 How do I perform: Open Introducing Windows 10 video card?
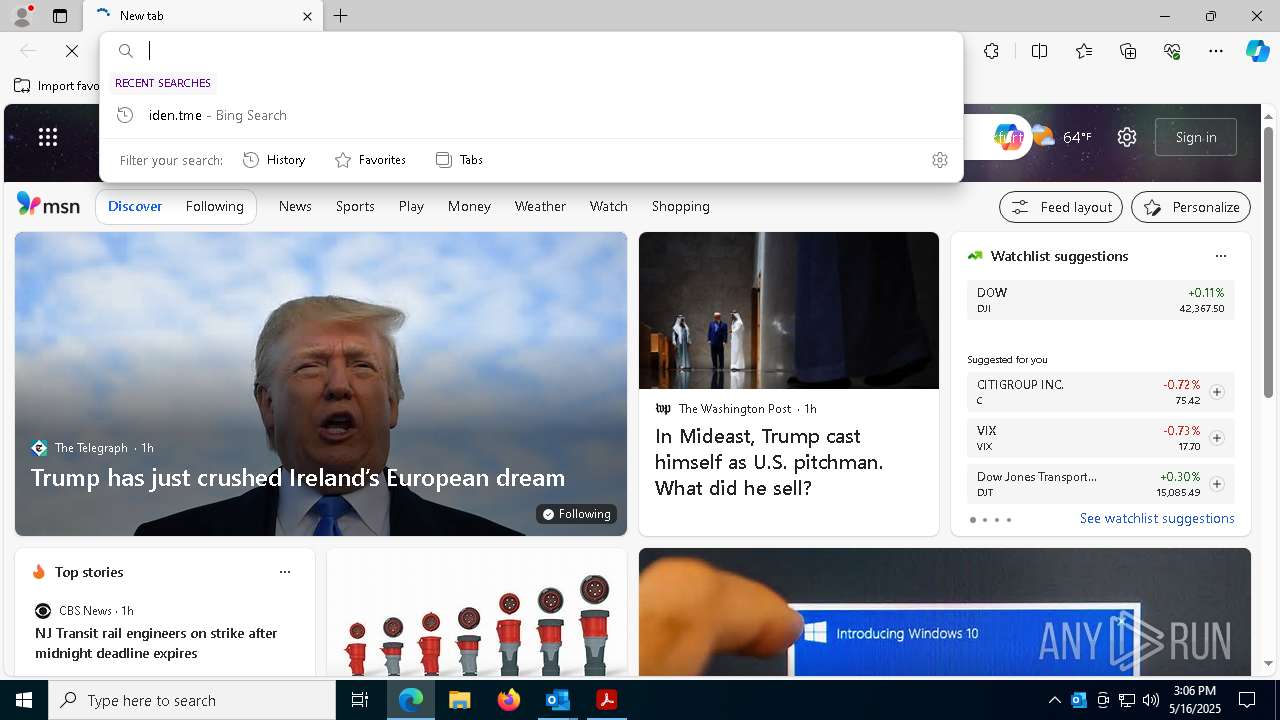(945, 612)
